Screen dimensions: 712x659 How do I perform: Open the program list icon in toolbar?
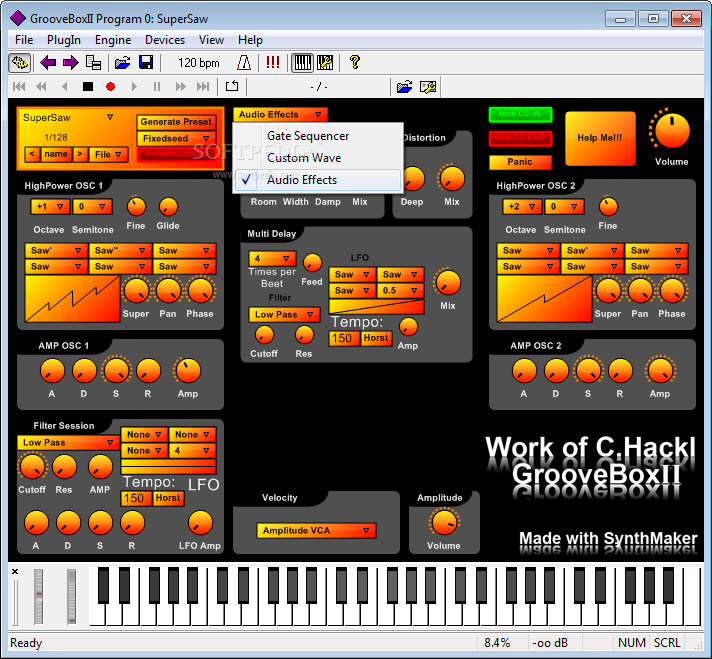click(93, 63)
